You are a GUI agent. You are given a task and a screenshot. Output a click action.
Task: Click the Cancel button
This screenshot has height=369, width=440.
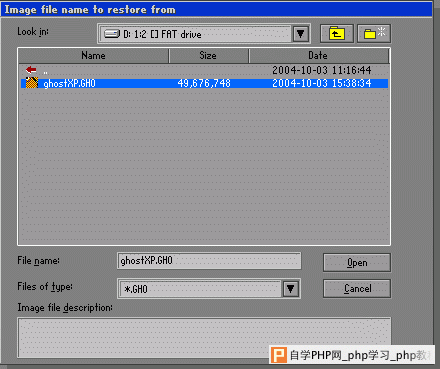pyautogui.click(x=357, y=289)
